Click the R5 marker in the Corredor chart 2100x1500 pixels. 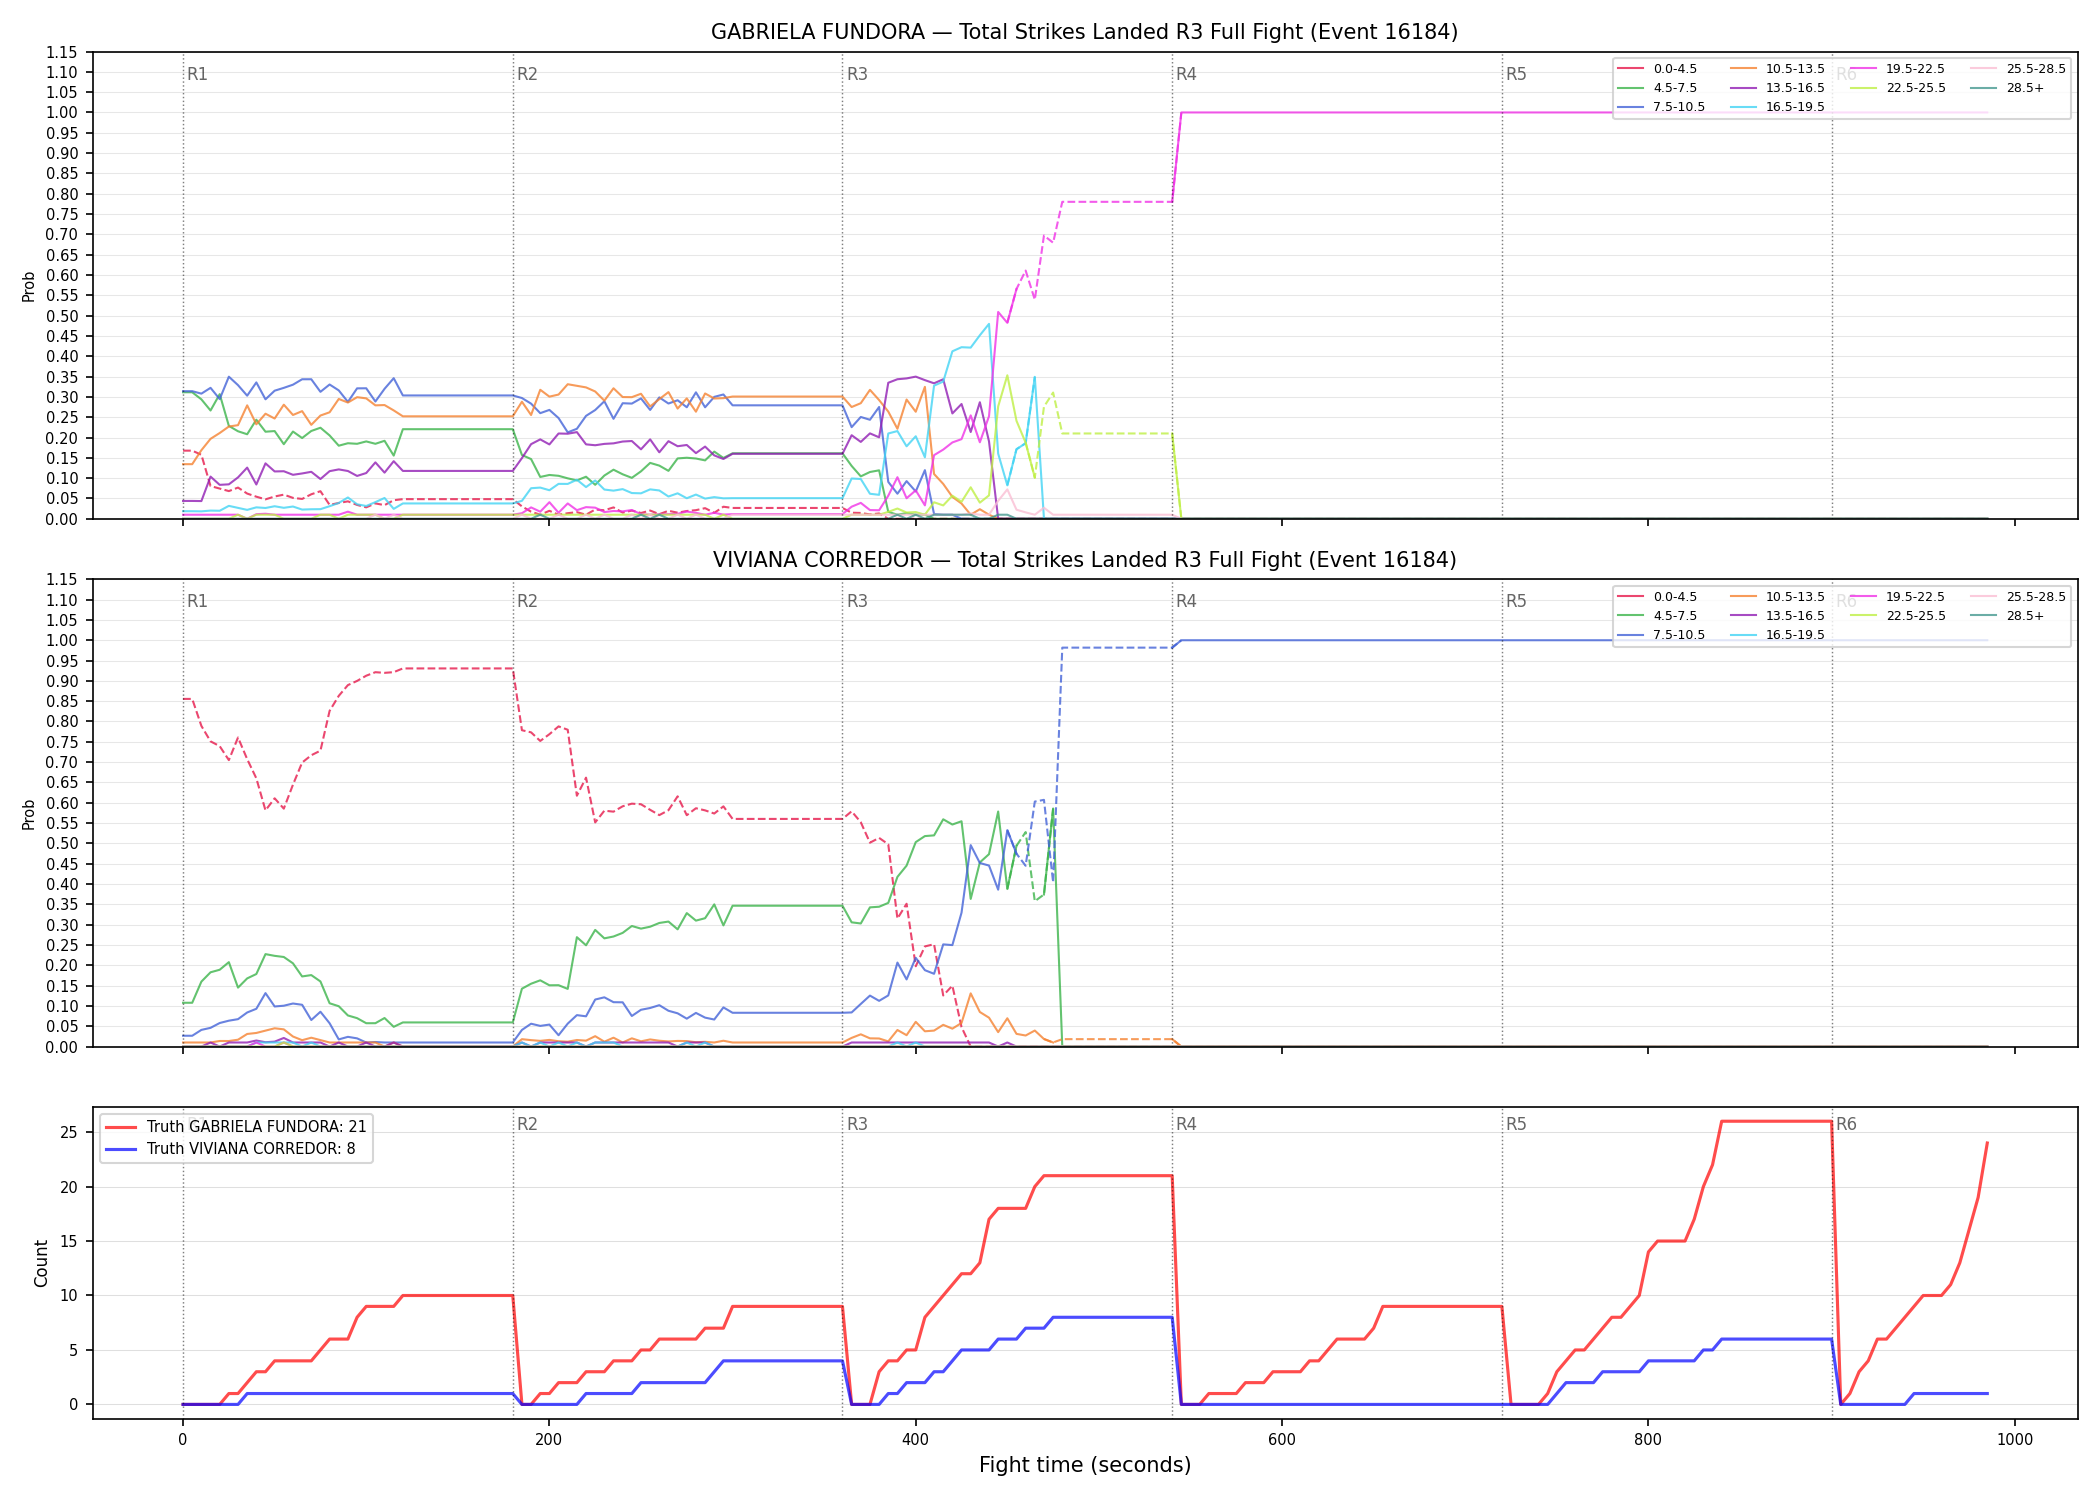point(1516,601)
